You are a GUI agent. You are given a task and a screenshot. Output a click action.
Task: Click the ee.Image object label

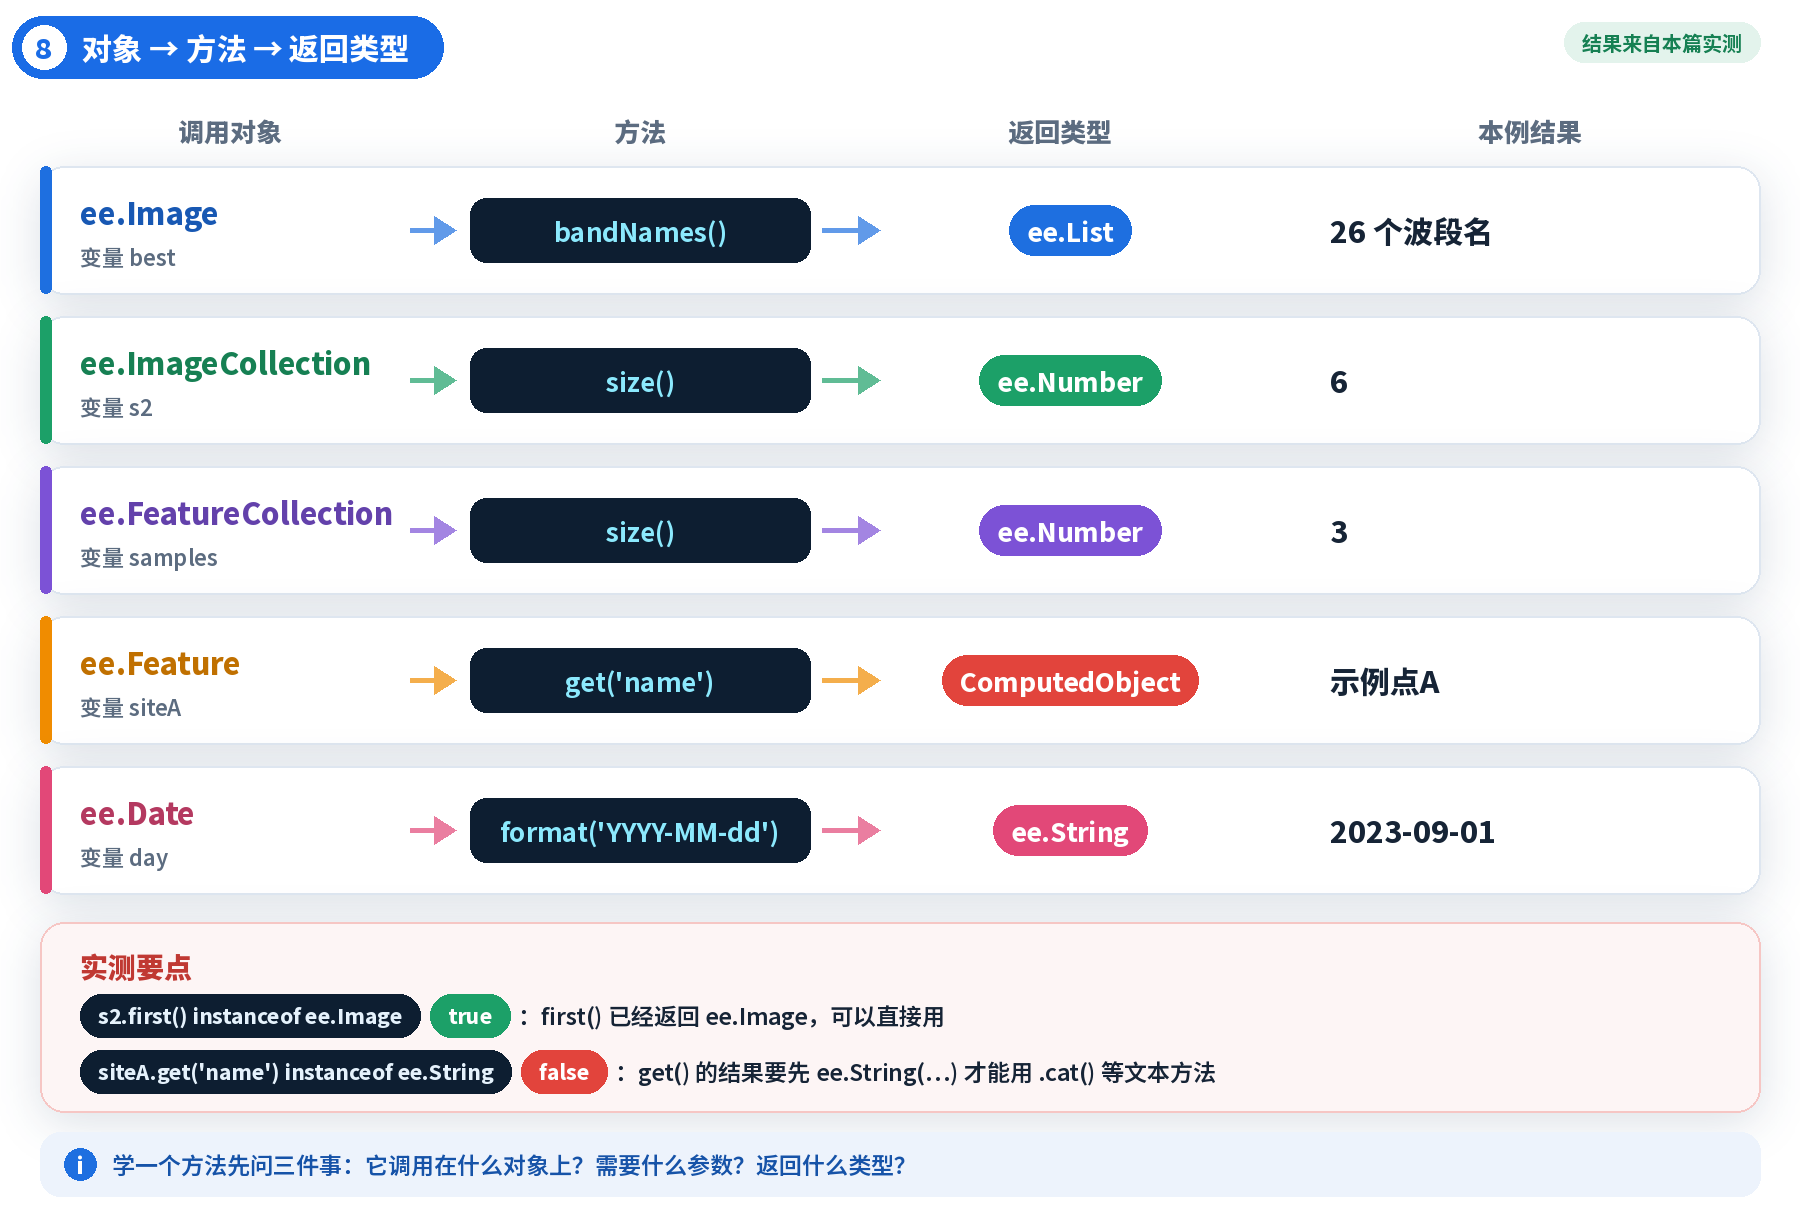click(x=149, y=214)
